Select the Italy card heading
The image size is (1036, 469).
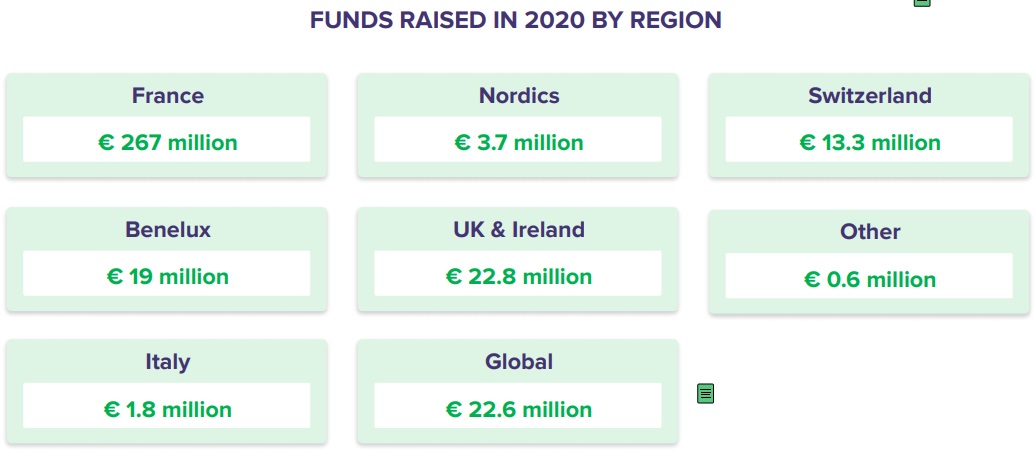tap(168, 362)
